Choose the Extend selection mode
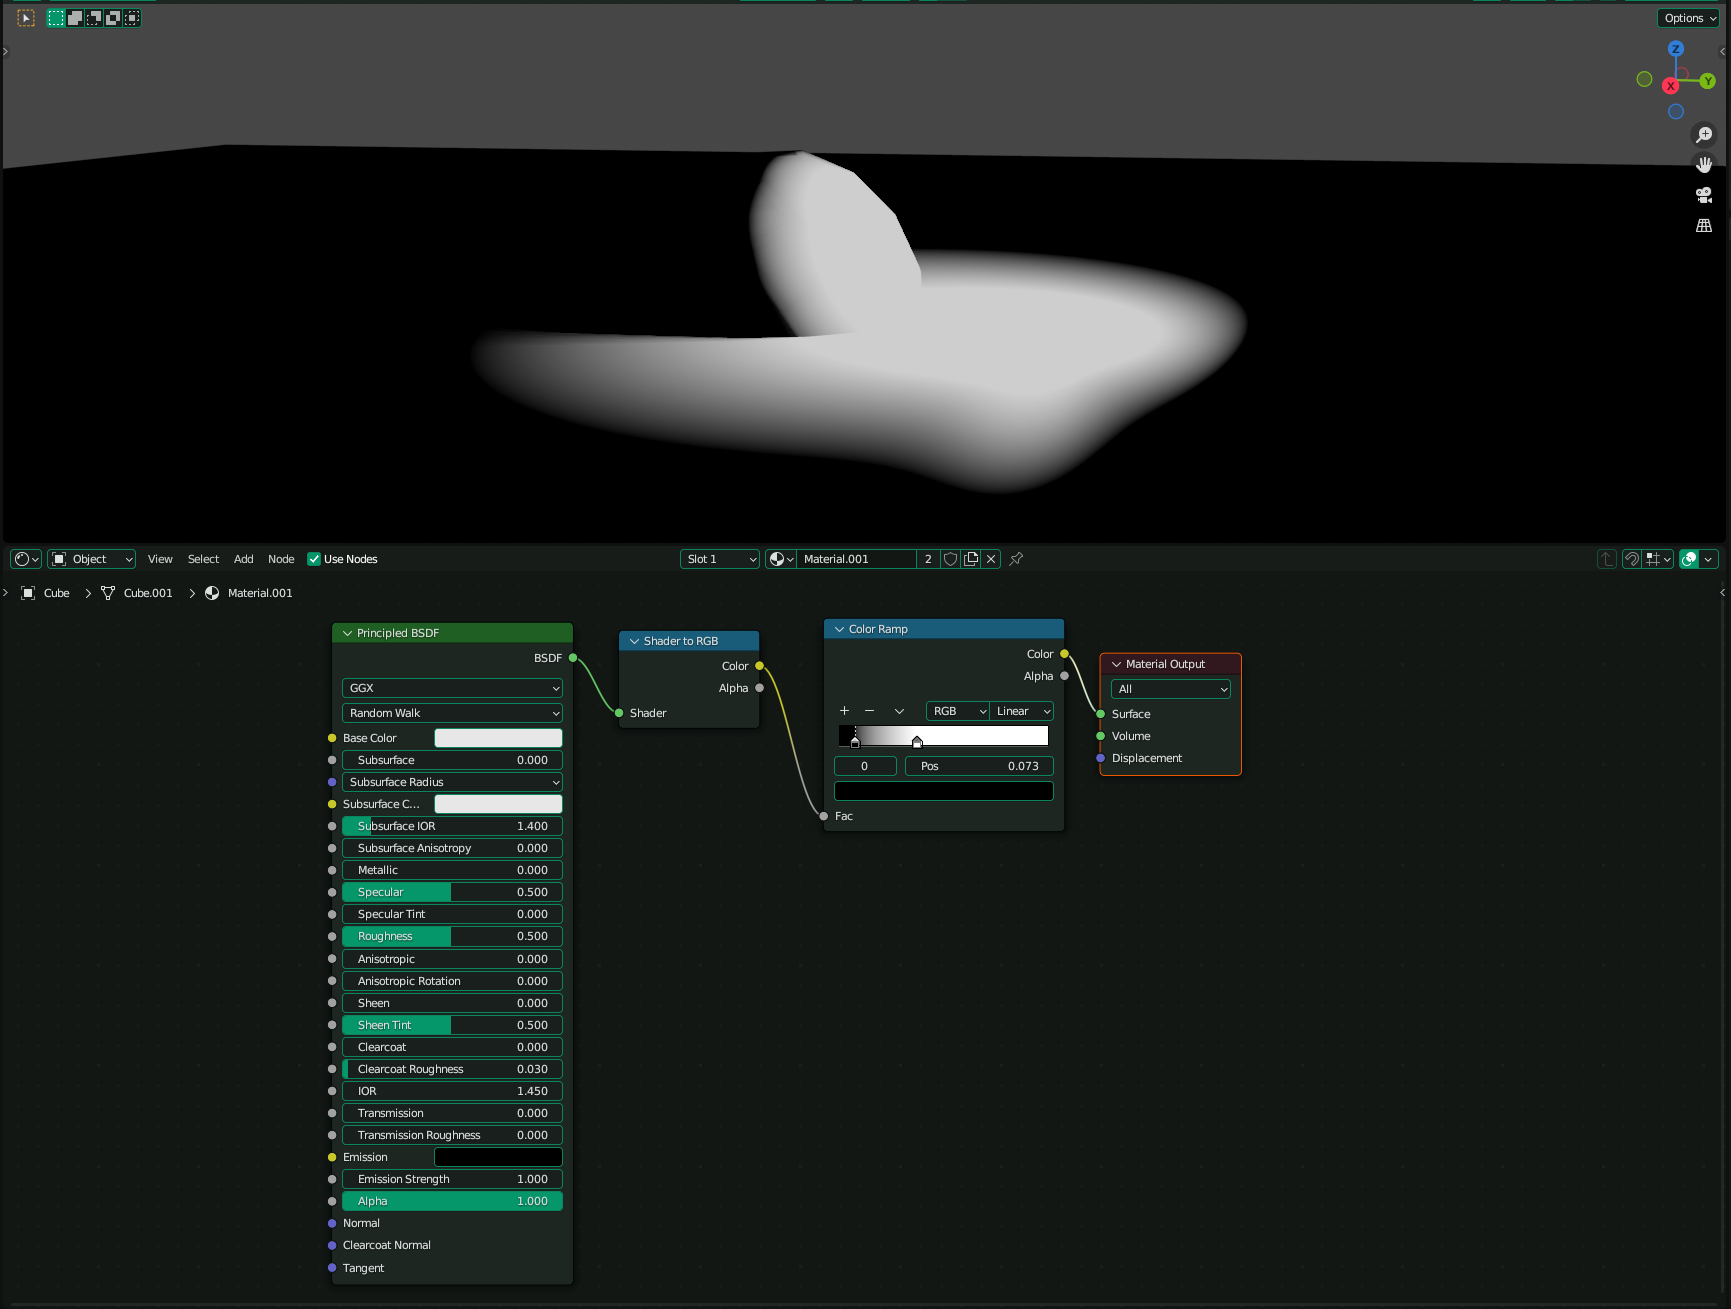This screenshot has width=1731, height=1309. (75, 18)
